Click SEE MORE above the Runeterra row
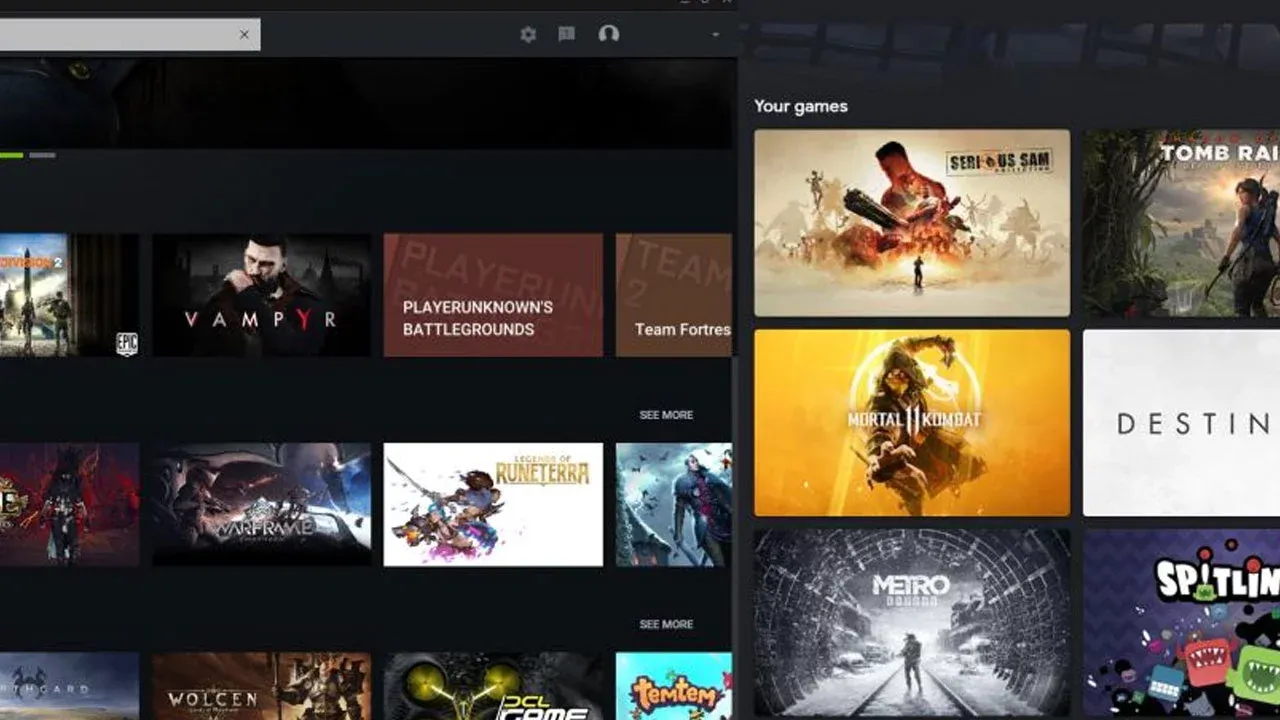Viewport: 1280px width, 720px height. click(666, 415)
